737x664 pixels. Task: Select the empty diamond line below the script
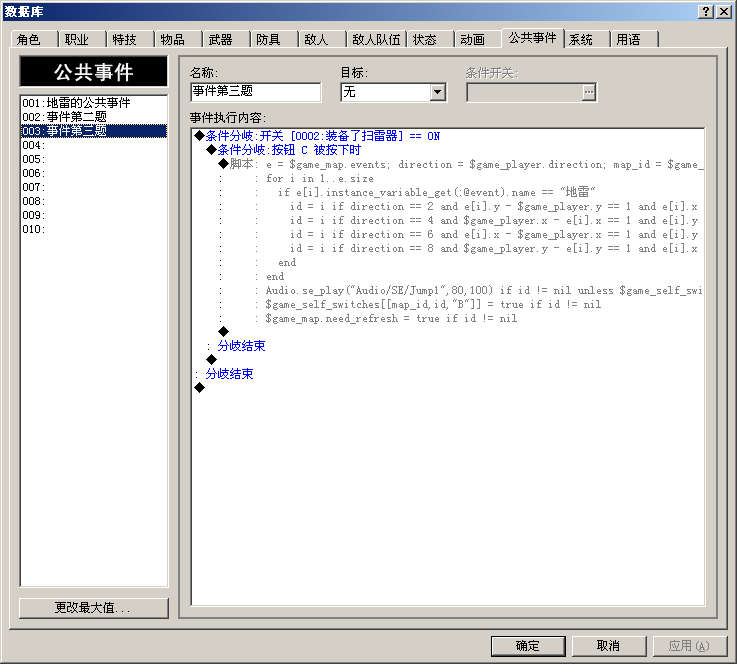(448, 332)
